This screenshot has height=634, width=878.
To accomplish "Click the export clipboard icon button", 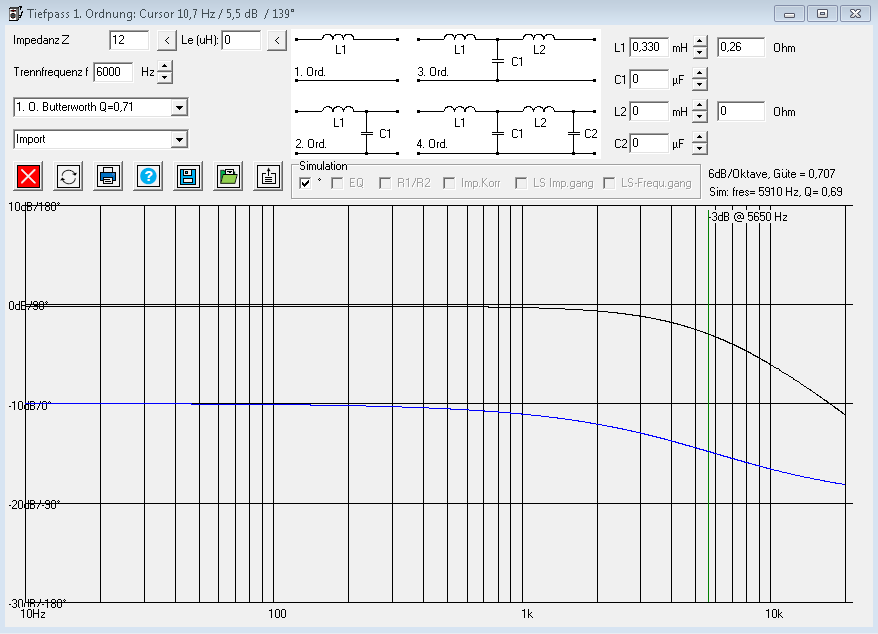I will pyautogui.click(x=268, y=177).
